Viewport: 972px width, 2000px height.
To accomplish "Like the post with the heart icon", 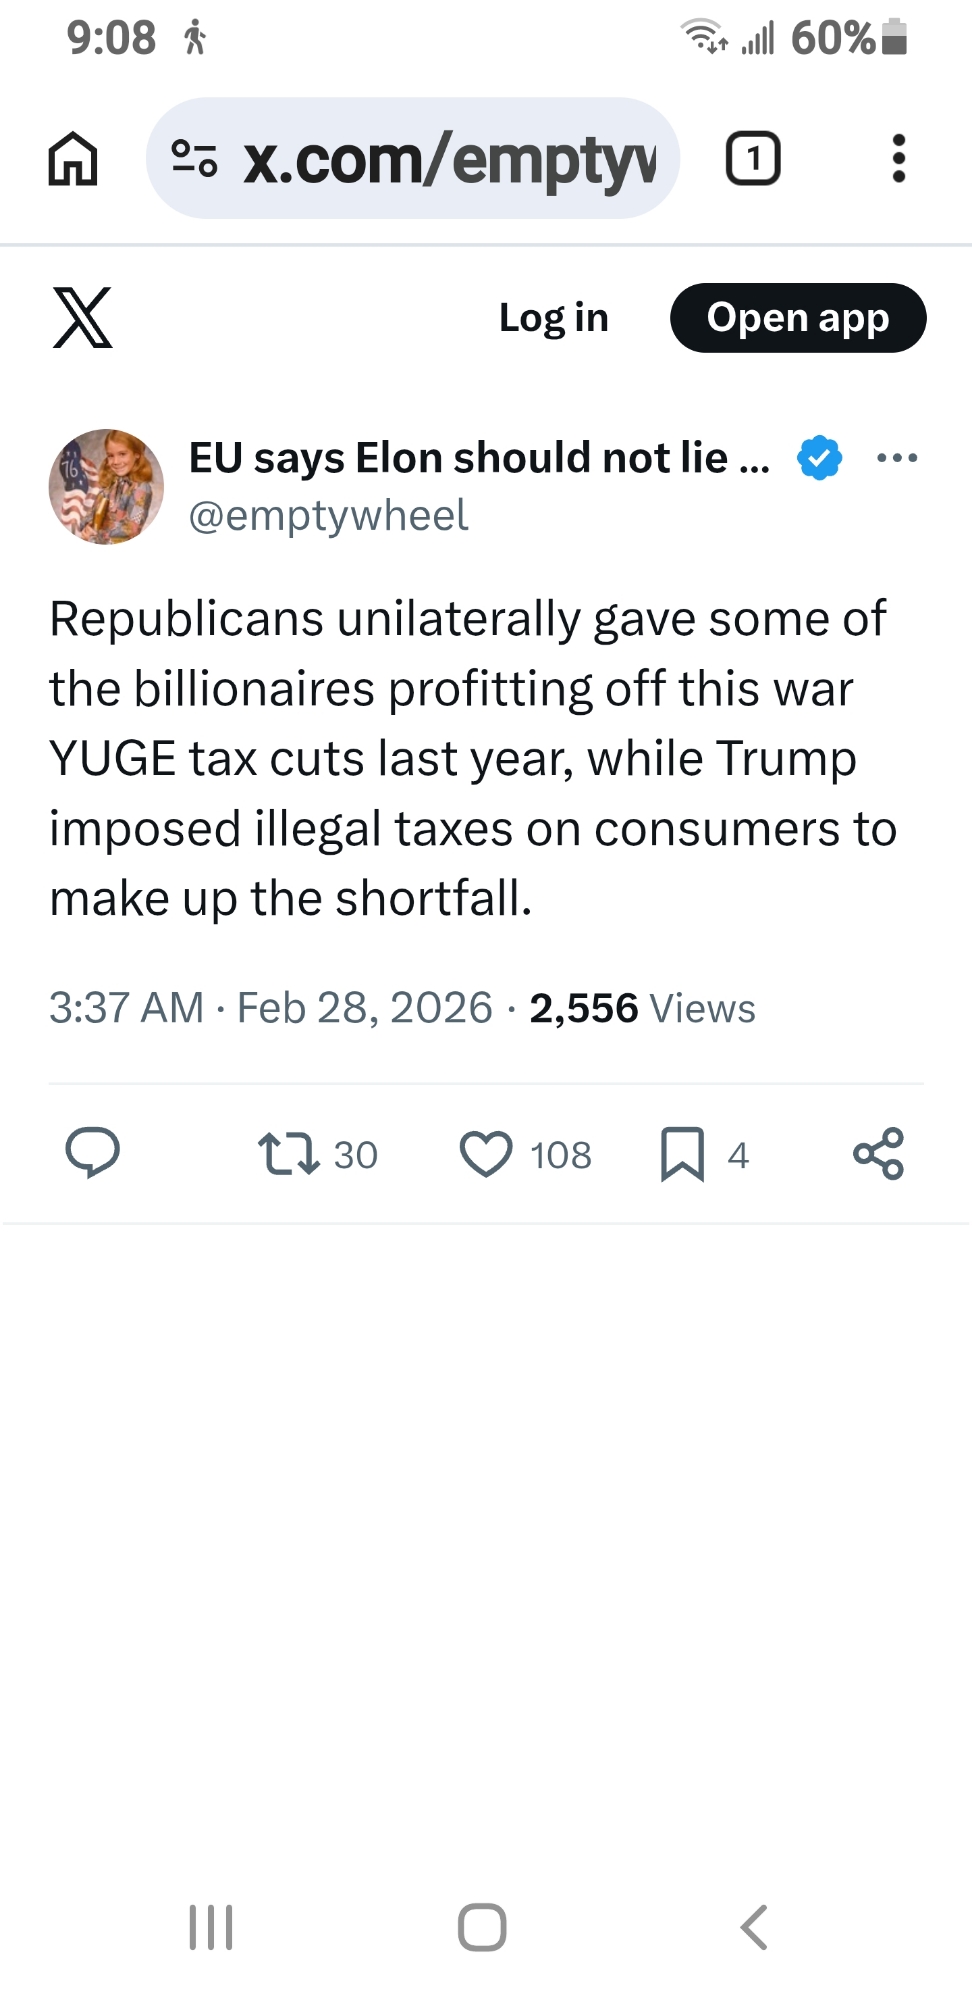I will click(x=486, y=1153).
